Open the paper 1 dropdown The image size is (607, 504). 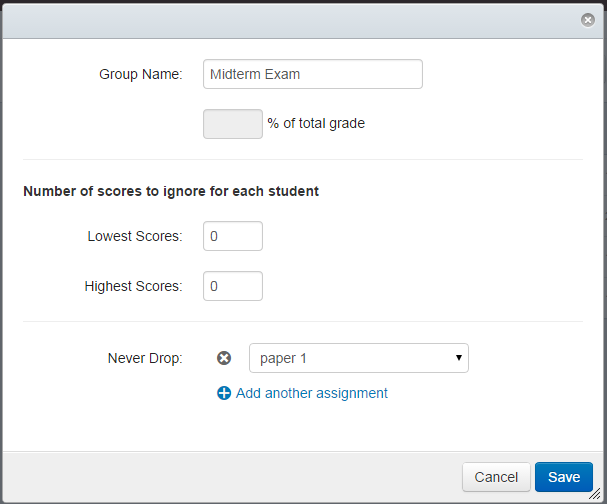[x=359, y=358]
